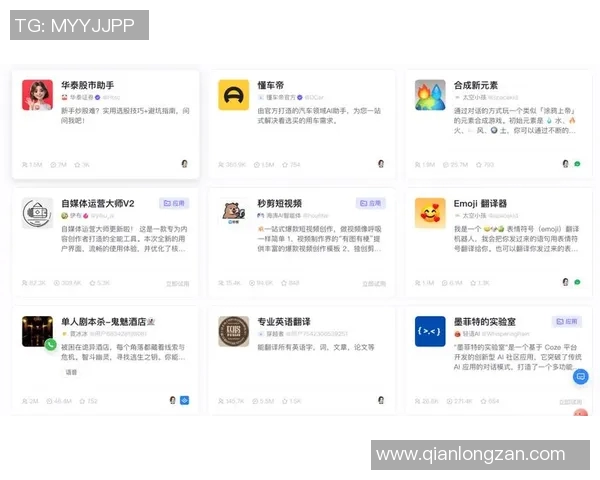Click the 应用 badge on 秒剪短视频
The height and width of the screenshot is (480, 600).
point(370,203)
